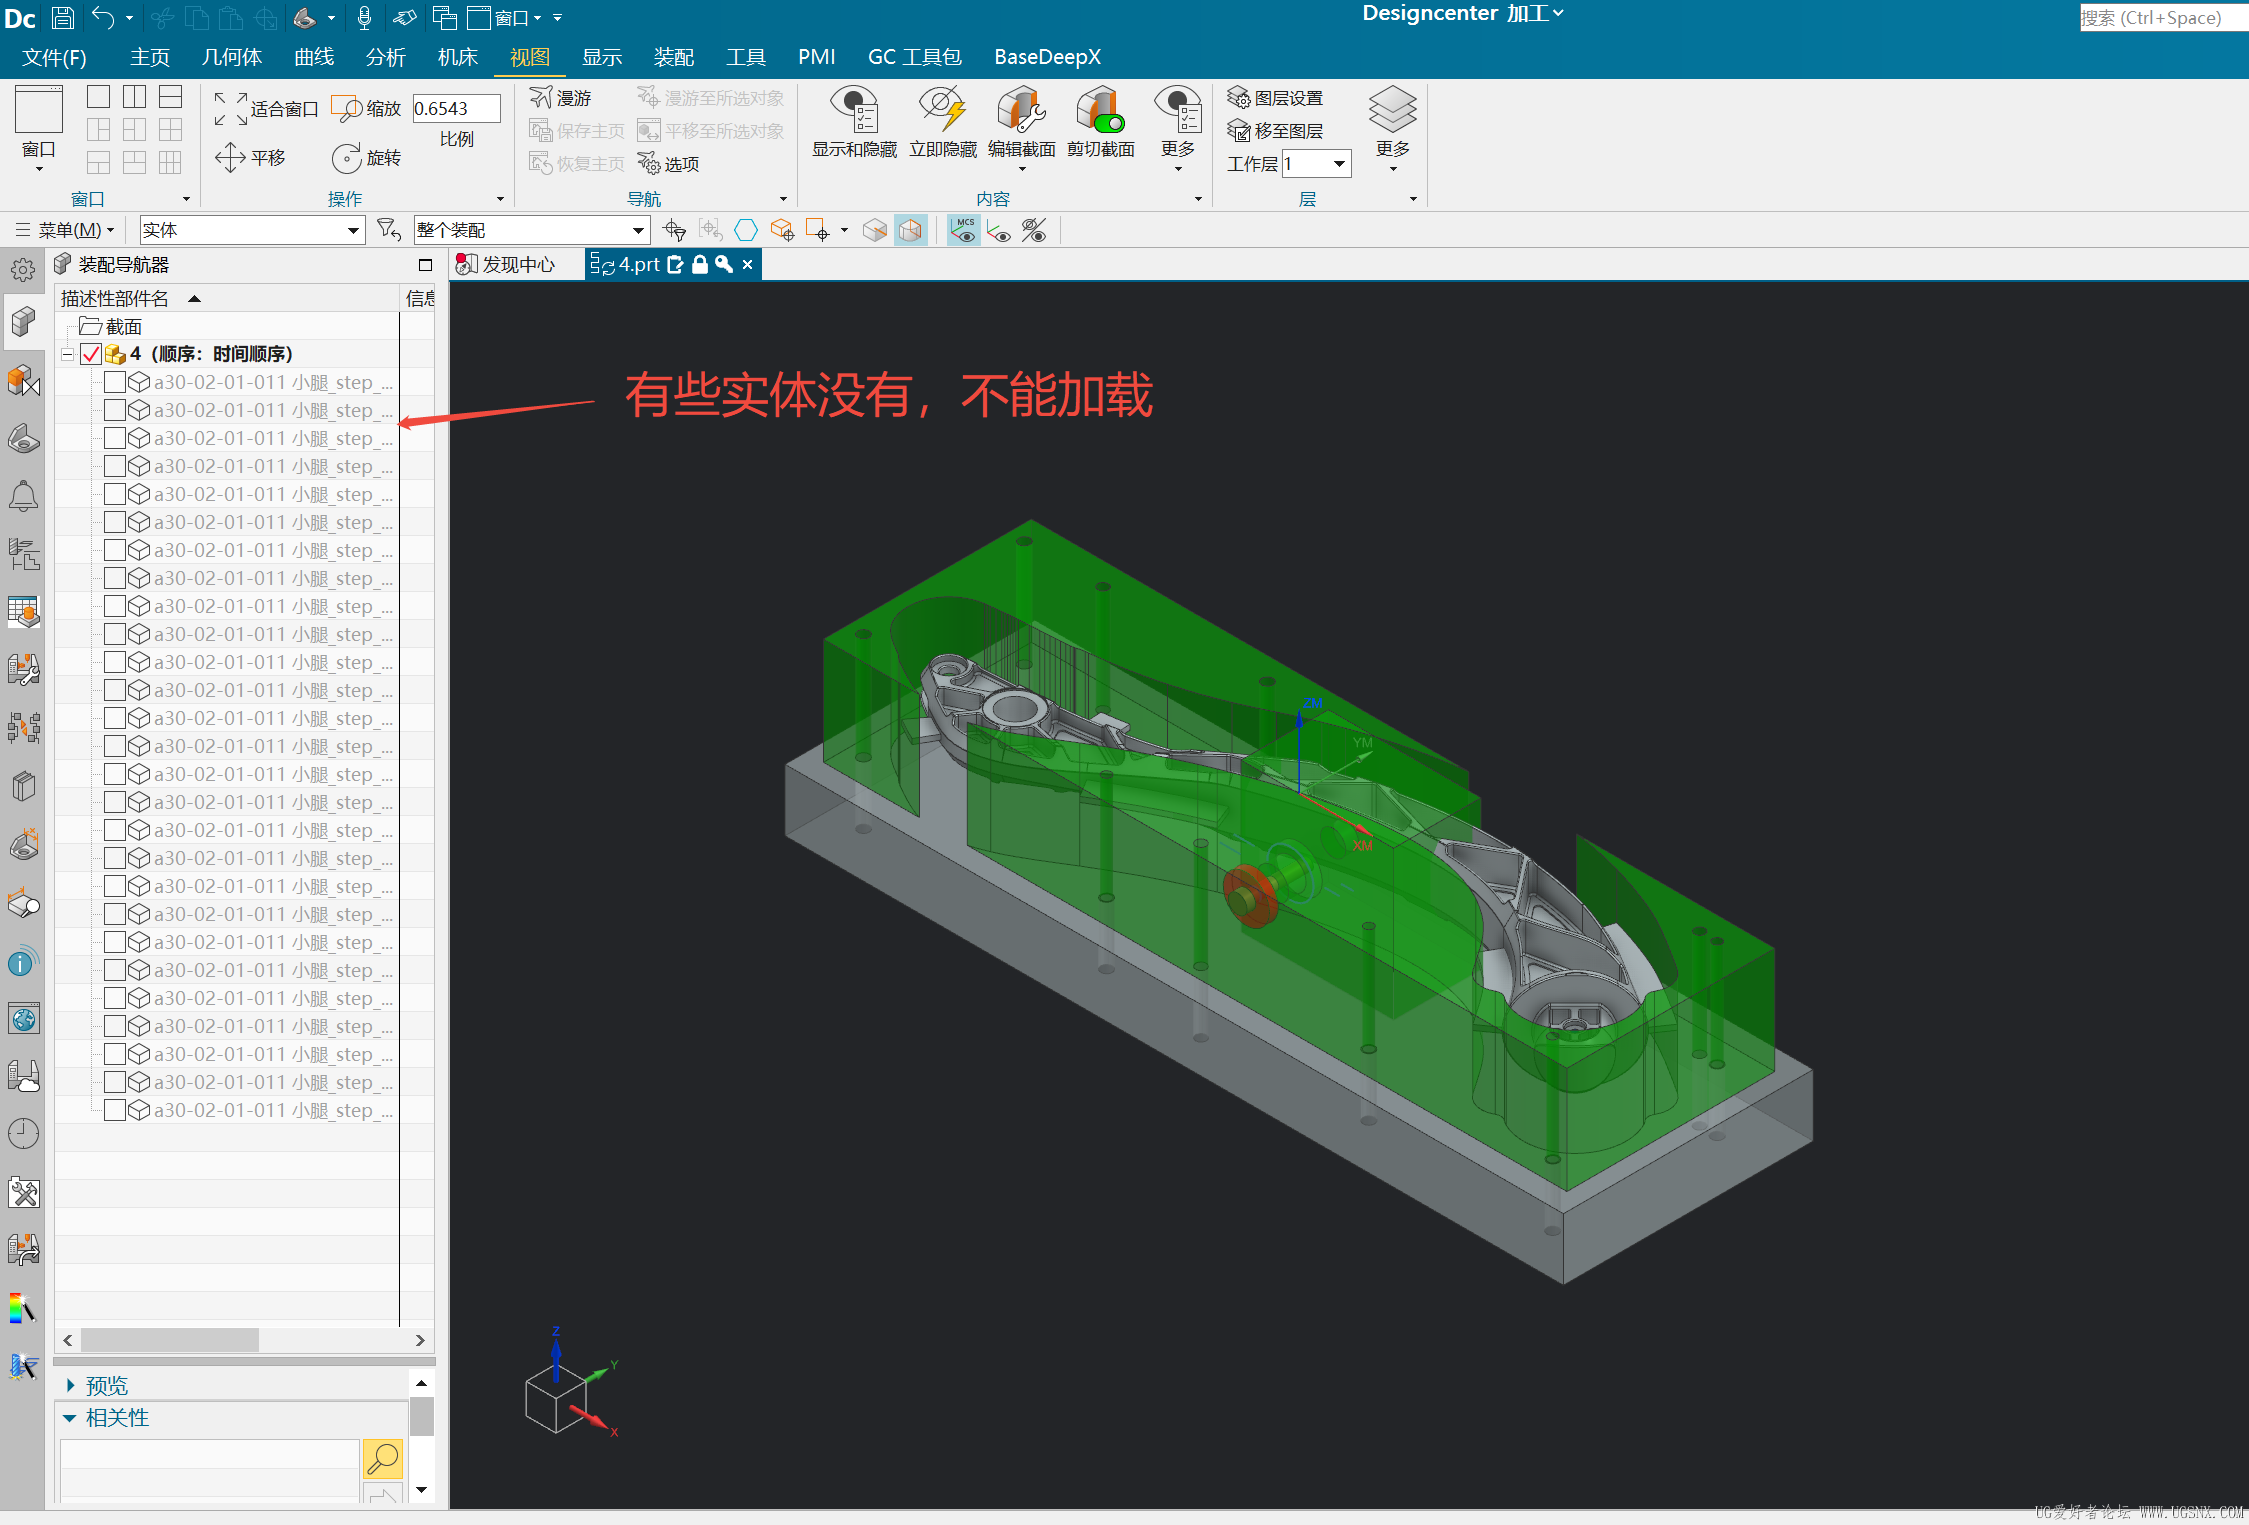Switch to the Analysis (分析) tab
The width and height of the screenshot is (2249, 1525).
[x=386, y=57]
